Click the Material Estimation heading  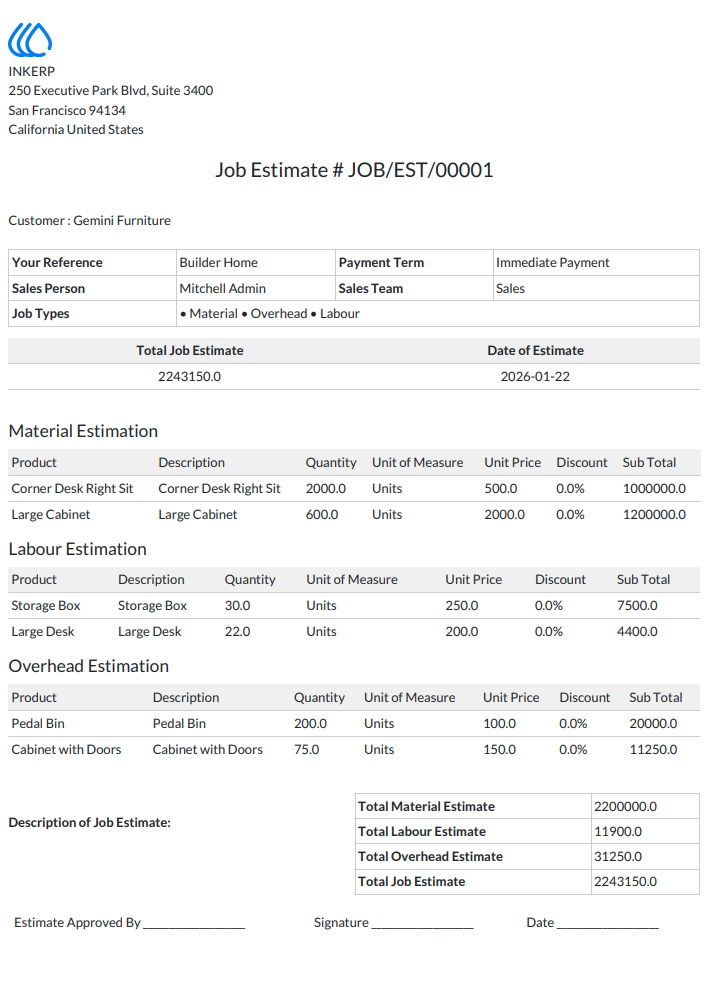(x=83, y=431)
